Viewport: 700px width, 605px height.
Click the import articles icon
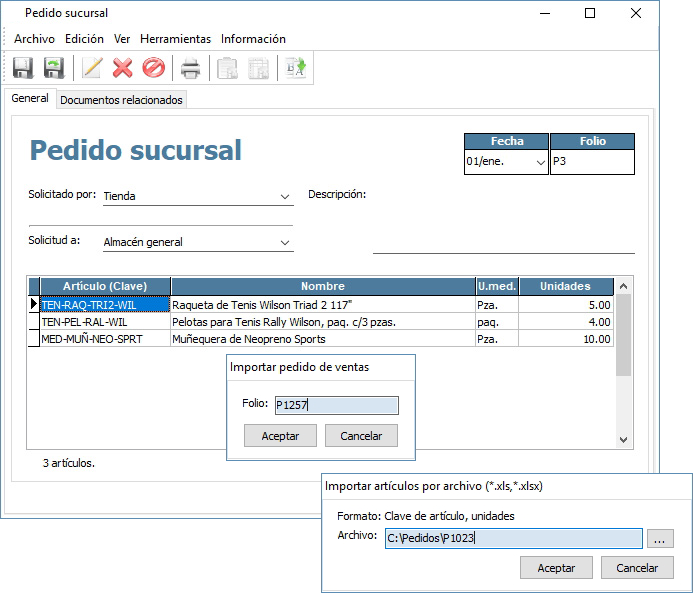(297, 68)
